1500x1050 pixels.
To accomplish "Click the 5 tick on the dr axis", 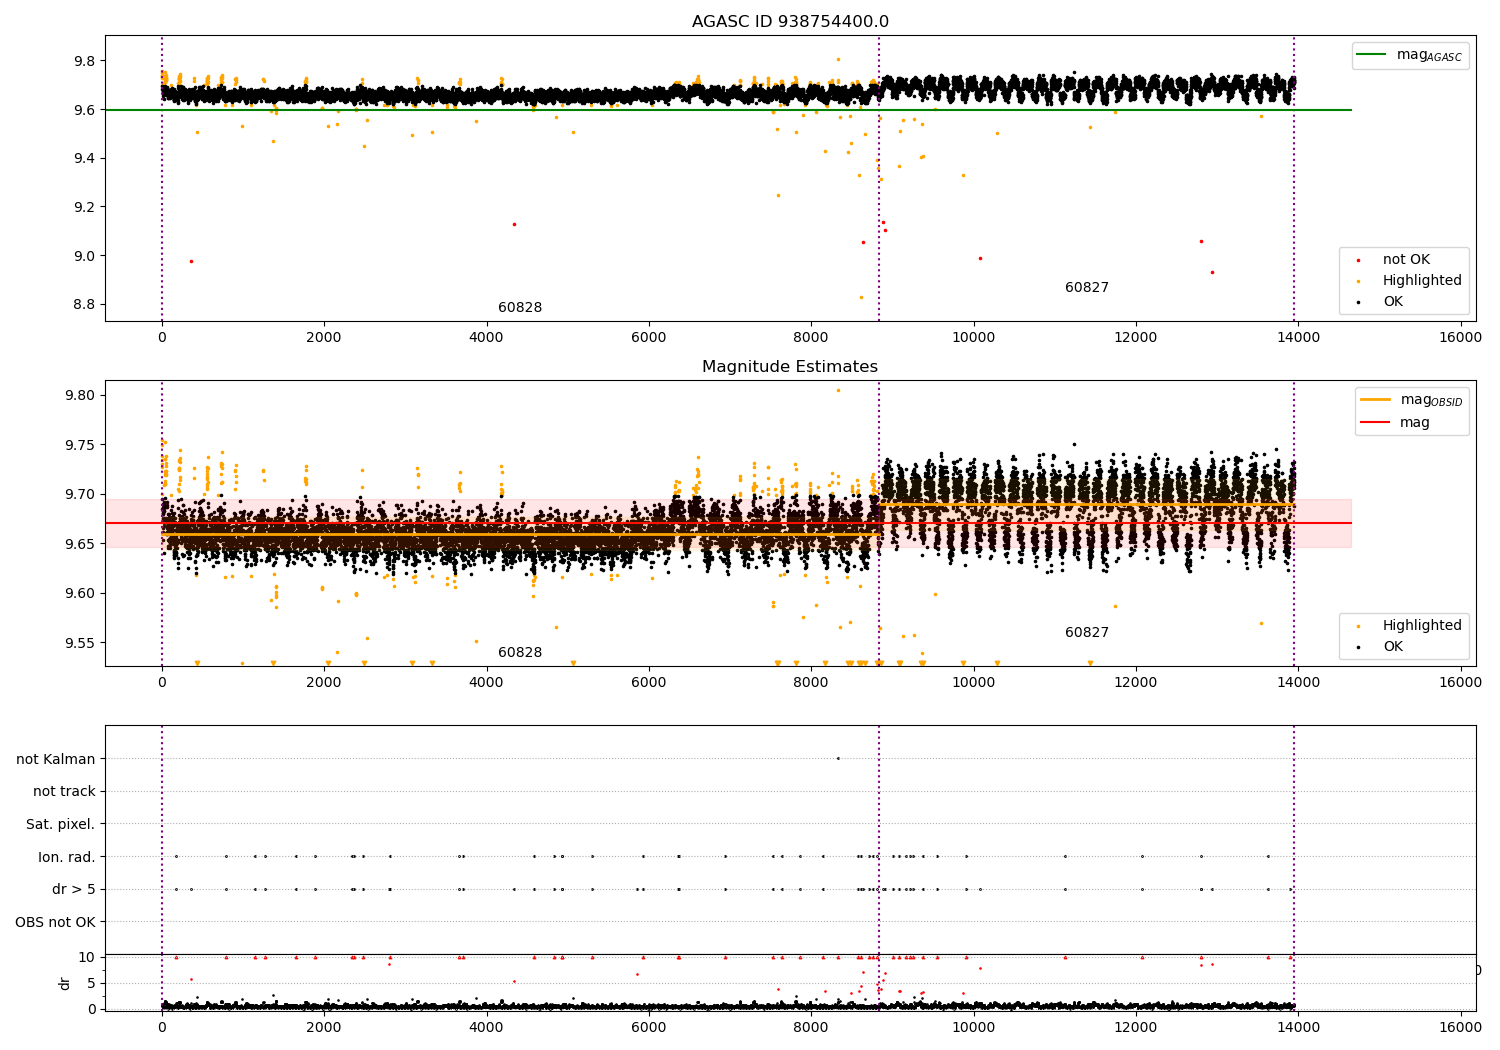I will [x=92, y=983].
